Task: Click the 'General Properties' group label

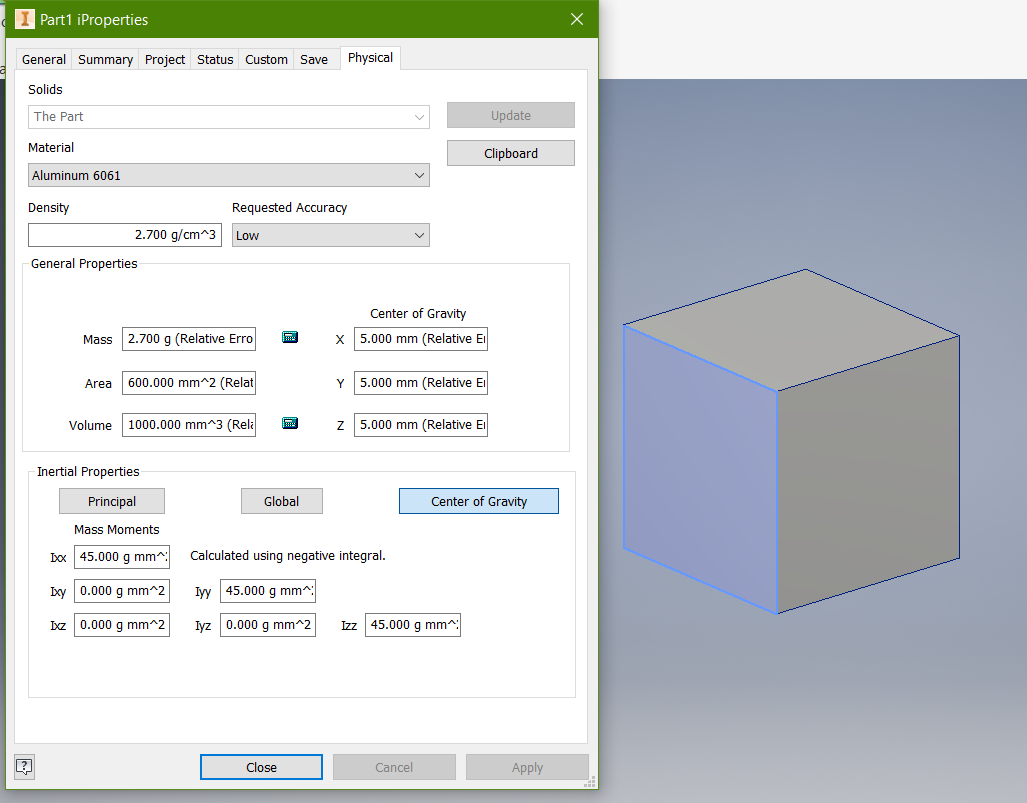Action: click(84, 263)
